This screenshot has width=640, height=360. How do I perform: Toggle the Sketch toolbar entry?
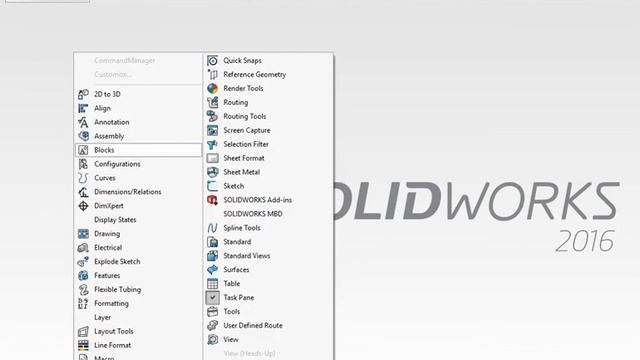coord(233,186)
